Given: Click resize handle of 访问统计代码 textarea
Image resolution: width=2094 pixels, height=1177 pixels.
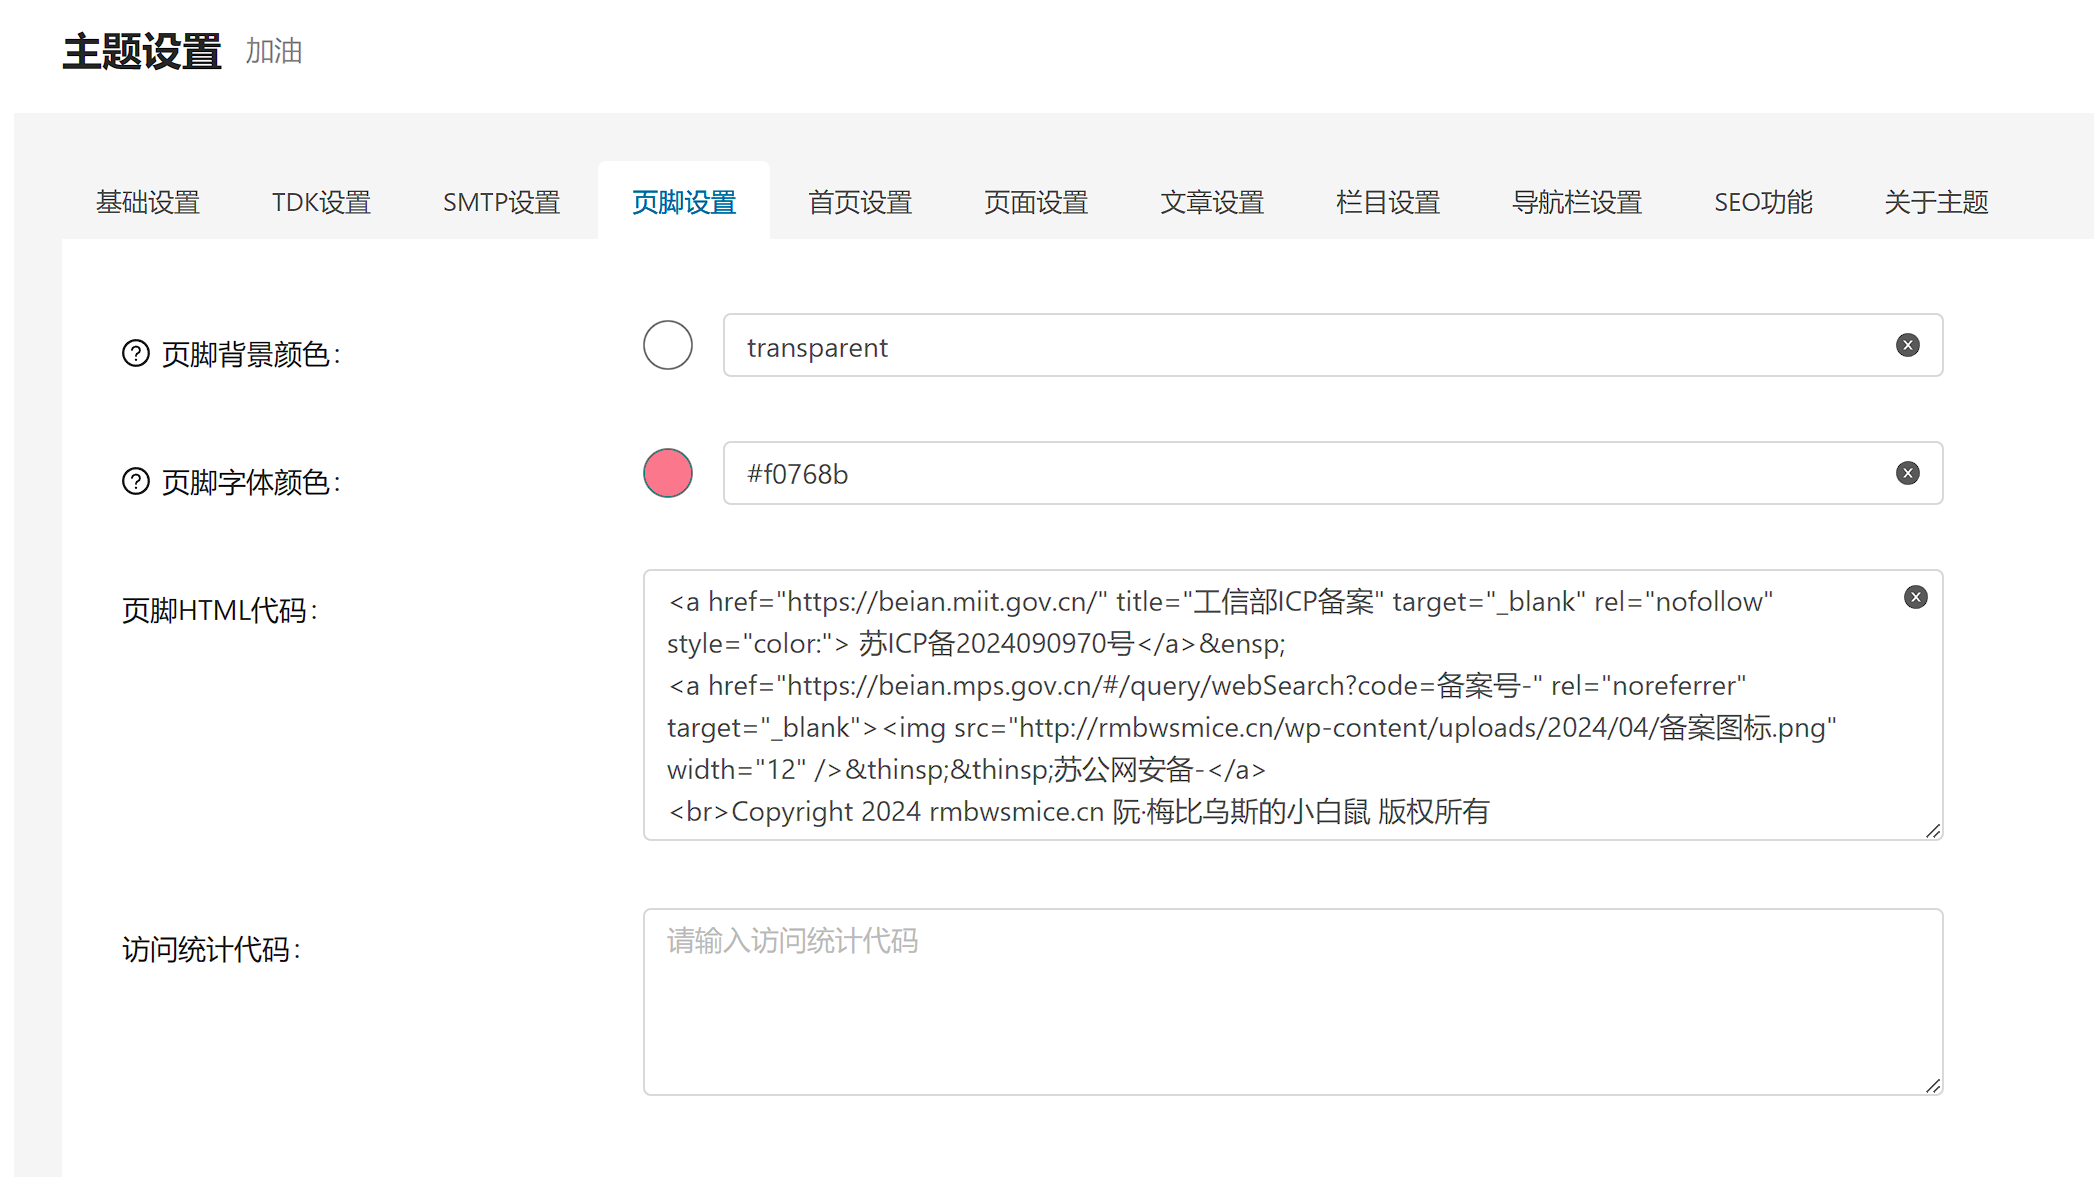Looking at the screenshot, I should [x=1933, y=1086].
